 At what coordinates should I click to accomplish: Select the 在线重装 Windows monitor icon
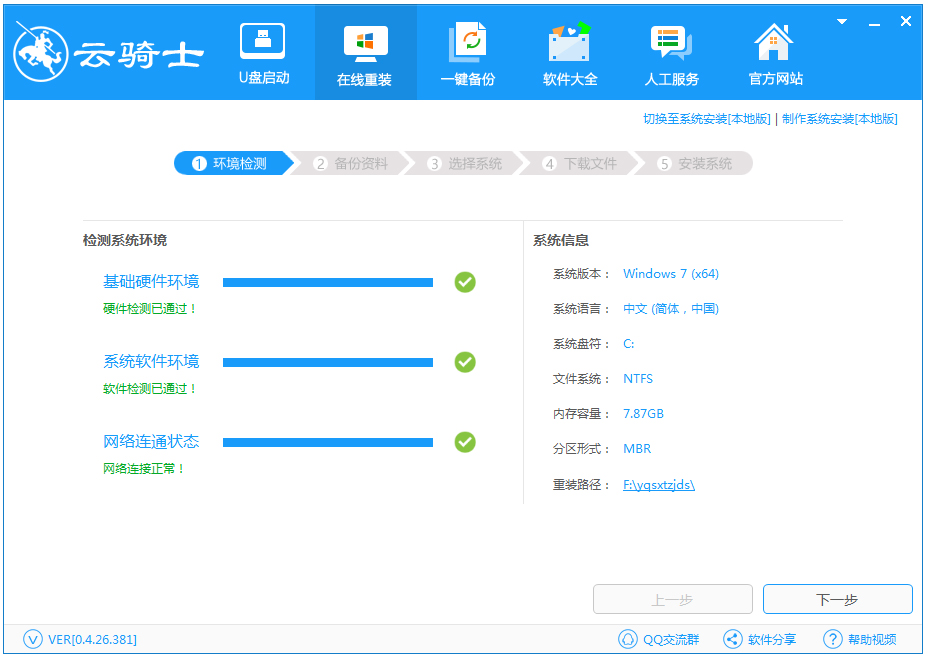[x=365, y=43]
